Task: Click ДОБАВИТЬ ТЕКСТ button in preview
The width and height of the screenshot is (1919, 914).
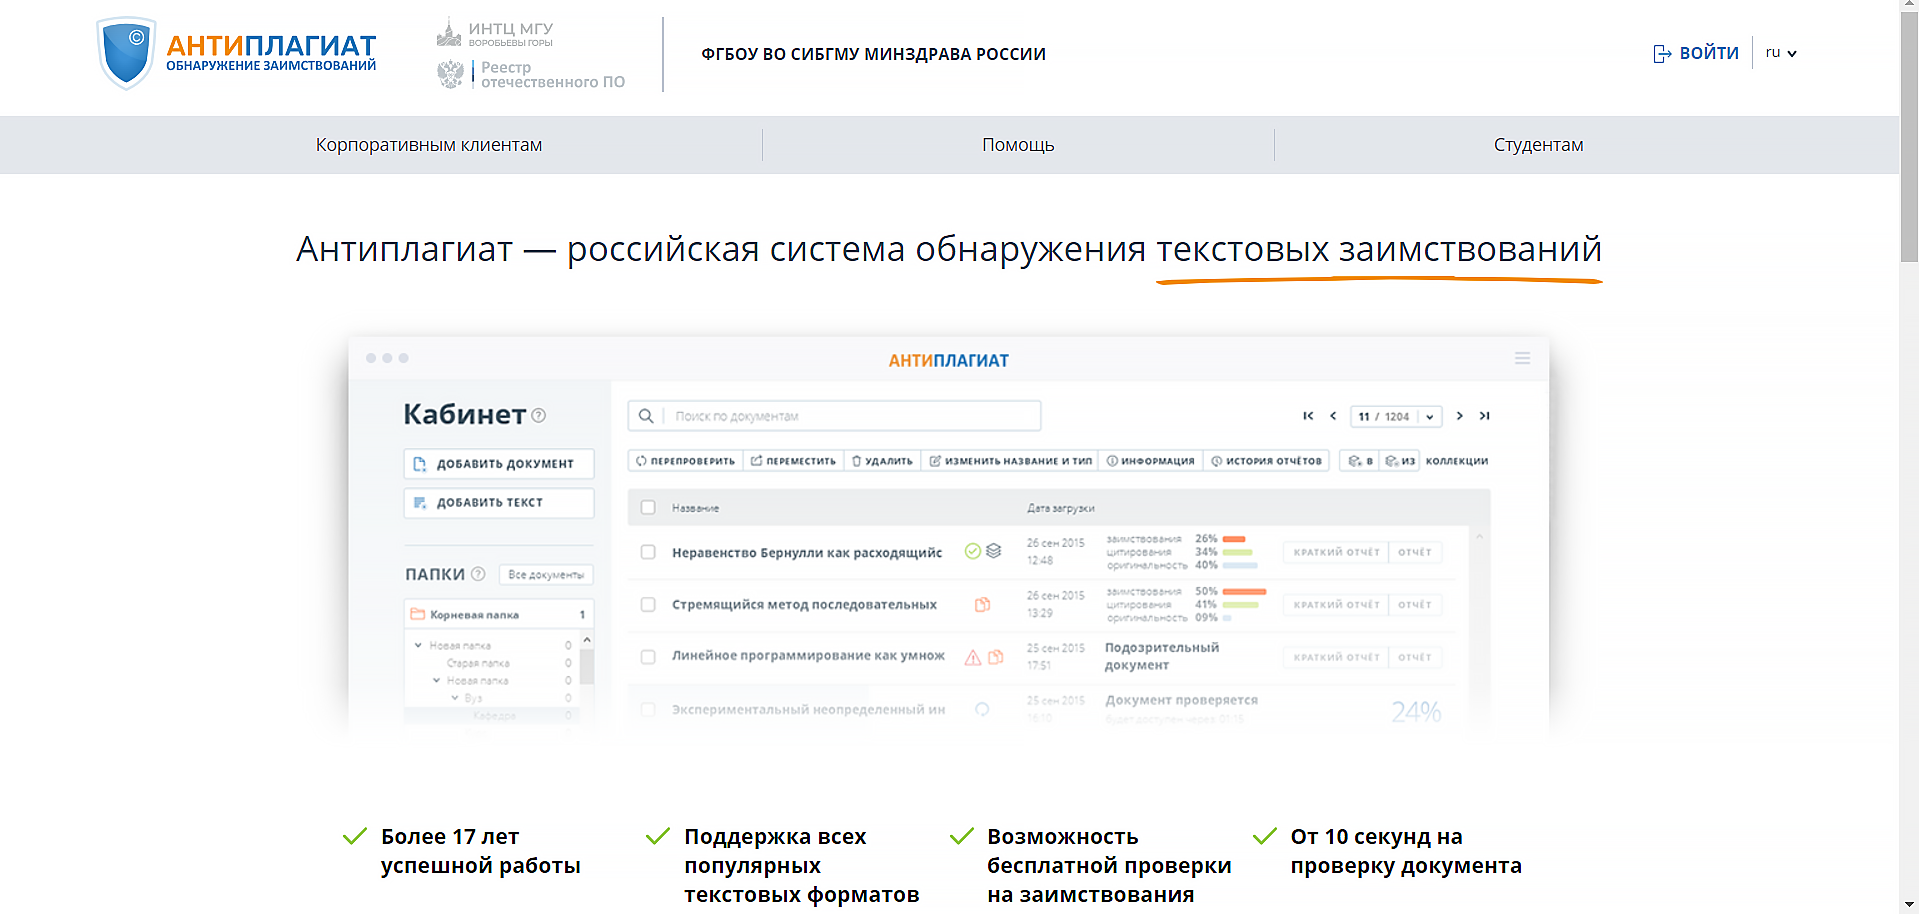Action: click(x=499, y=503)
